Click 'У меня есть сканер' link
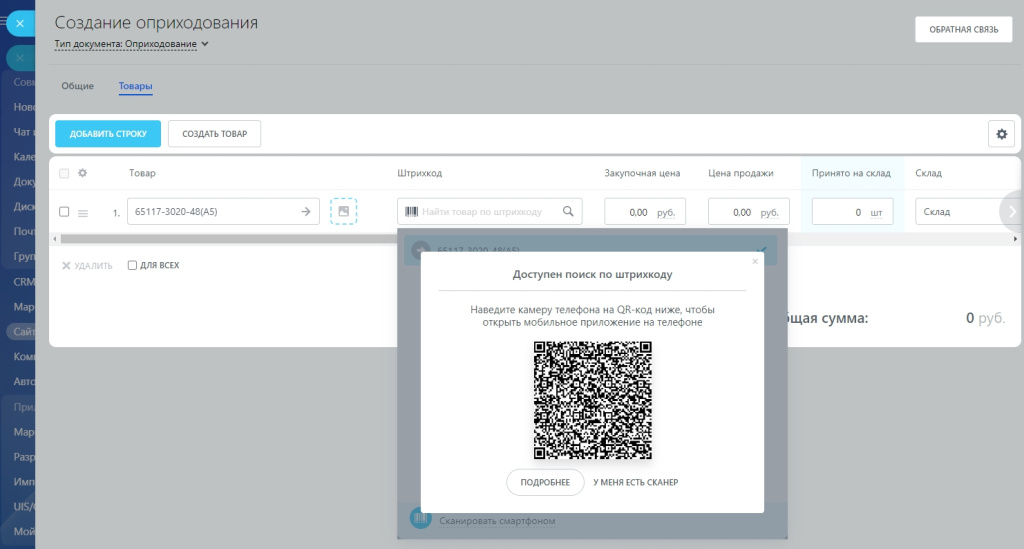The image size is (1024, 549). click(635, 482)
